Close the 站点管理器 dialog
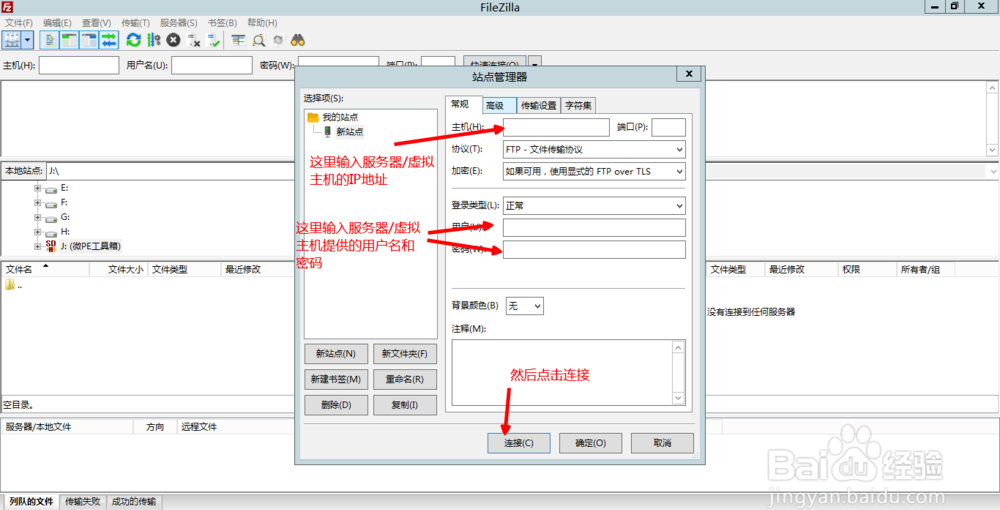Screen dimensions: 1000x510 tap(689, 74)
